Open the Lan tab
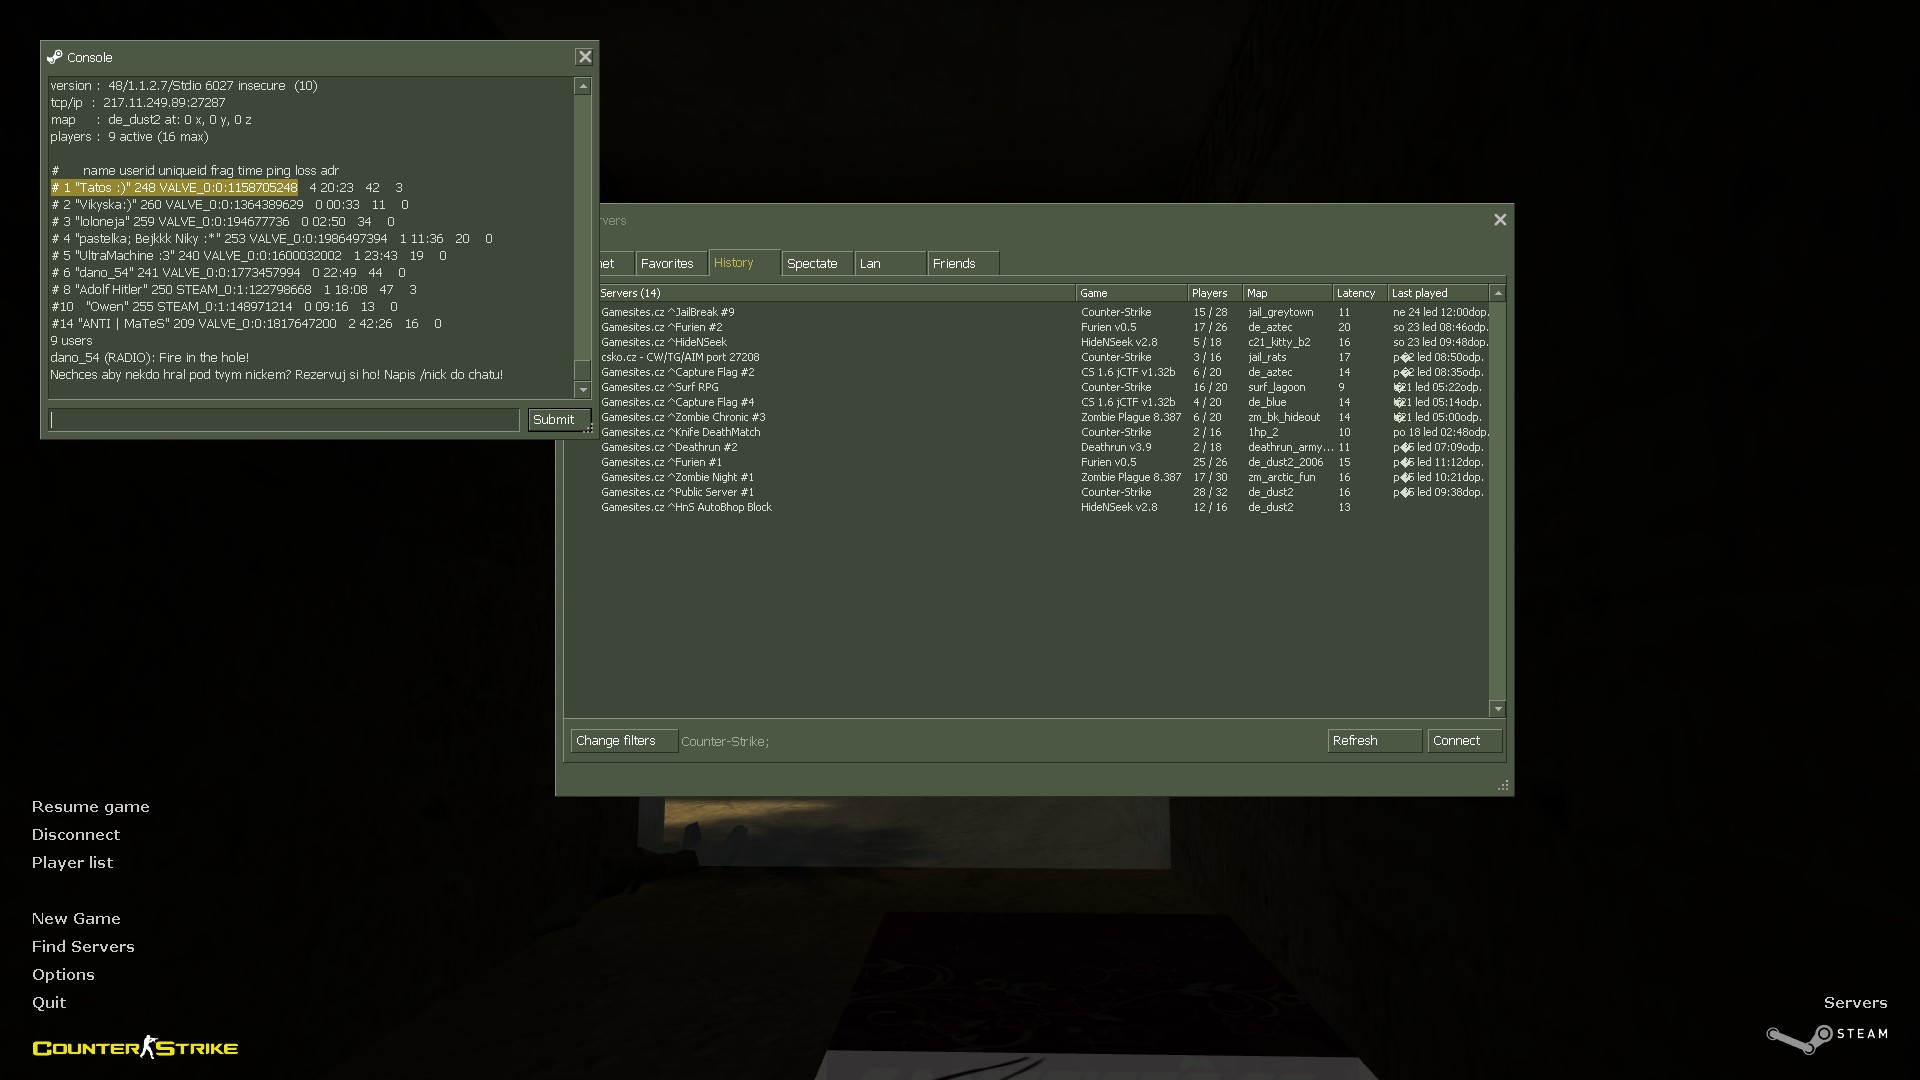This screenshot has width=1920, height=1080. point(889,264)
